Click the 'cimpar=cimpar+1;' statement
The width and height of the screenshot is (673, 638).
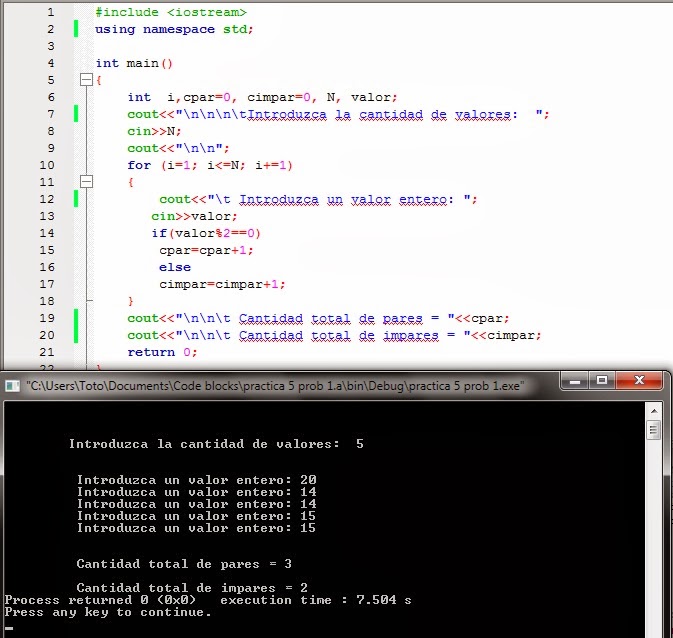(x=222, y=284)
